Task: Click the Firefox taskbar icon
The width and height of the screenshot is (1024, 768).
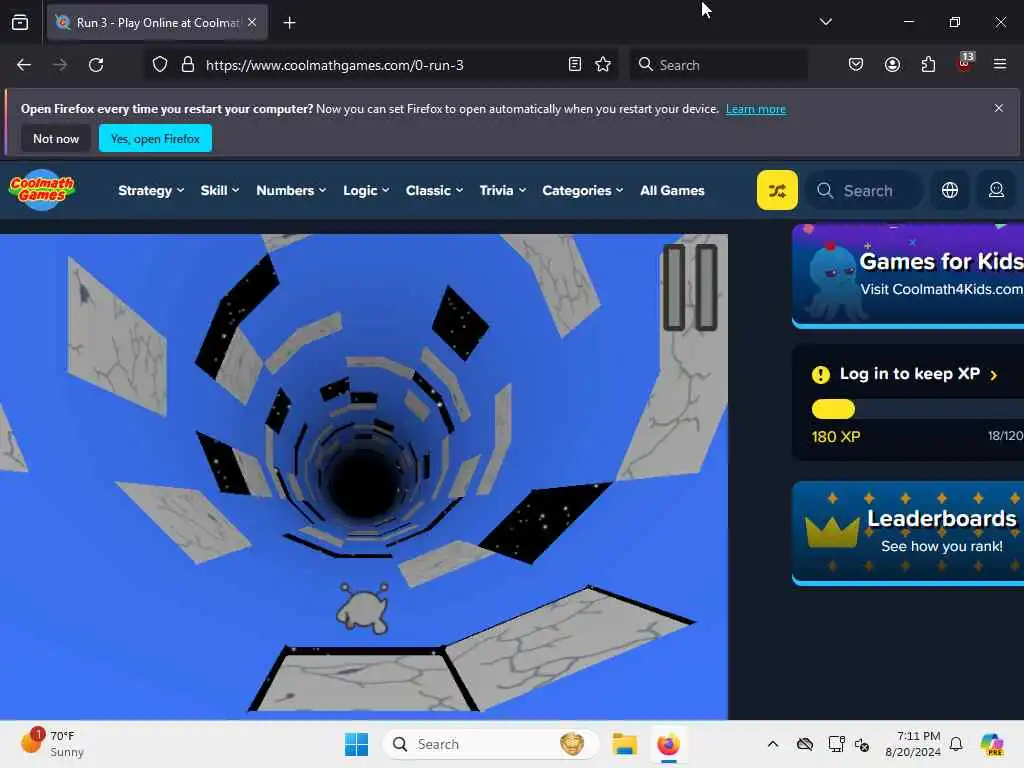Action: coord(668,744)
